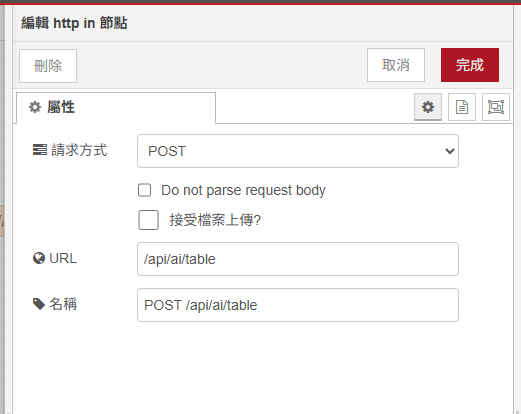Click the 刪除 button
This screenshot has height=414, width=521.
[48, 66]
